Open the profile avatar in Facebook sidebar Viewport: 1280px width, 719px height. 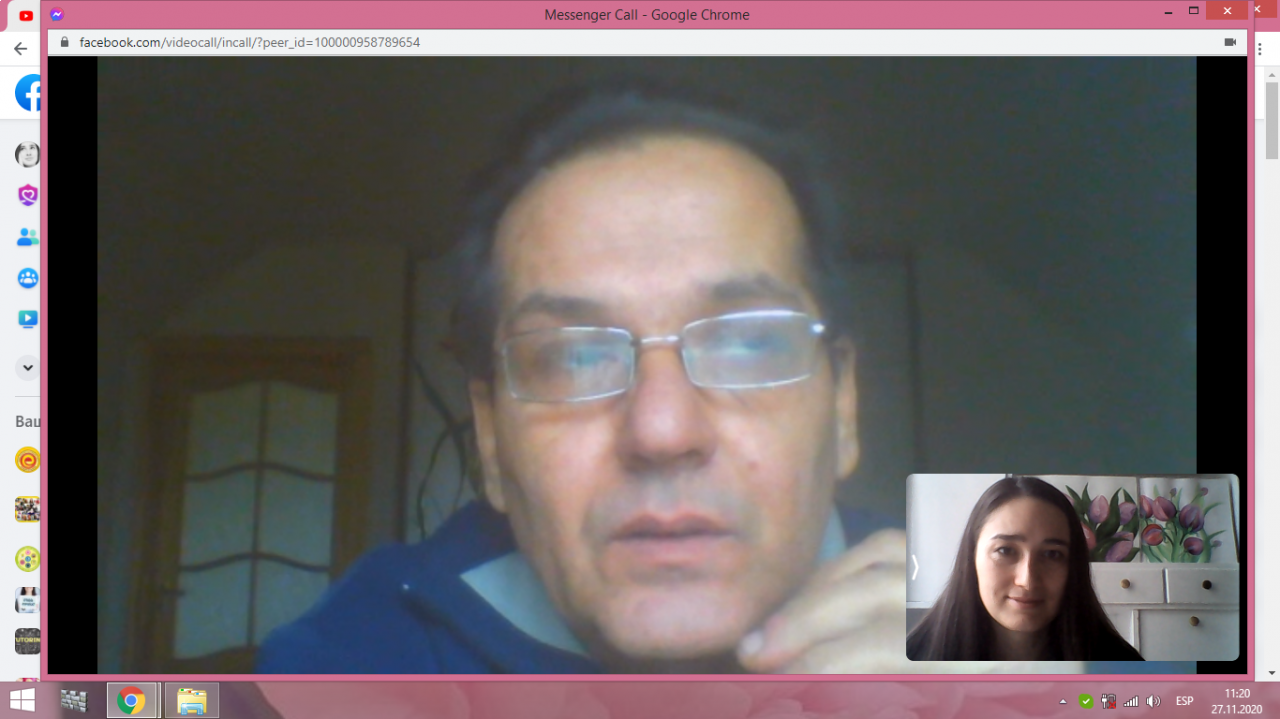point(28,154)
